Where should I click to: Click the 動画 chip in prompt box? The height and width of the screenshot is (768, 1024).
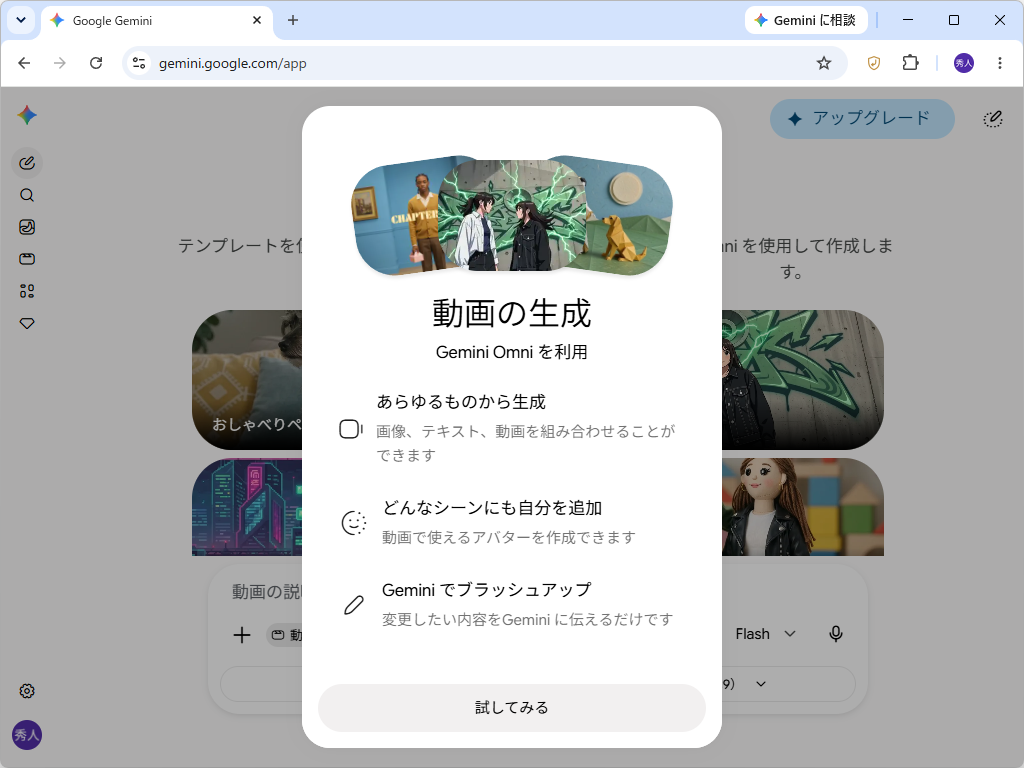[x=285, y=635]
